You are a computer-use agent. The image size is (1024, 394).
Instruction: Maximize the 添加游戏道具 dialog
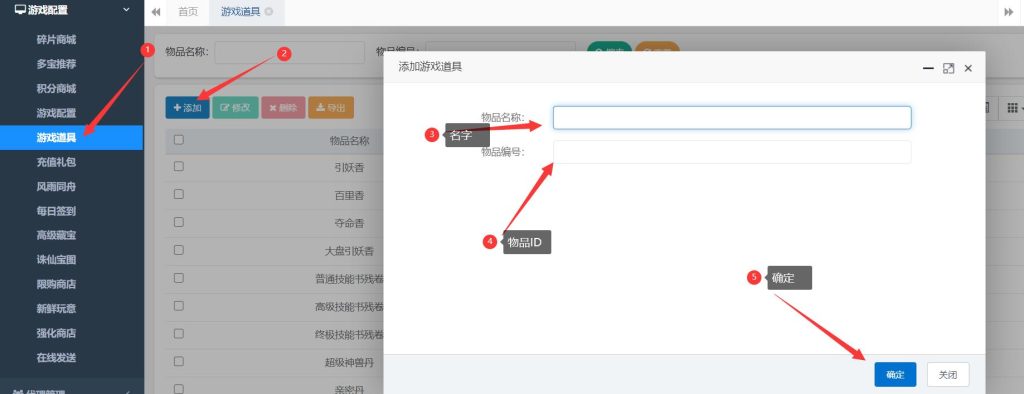click(x=948, y=68)
